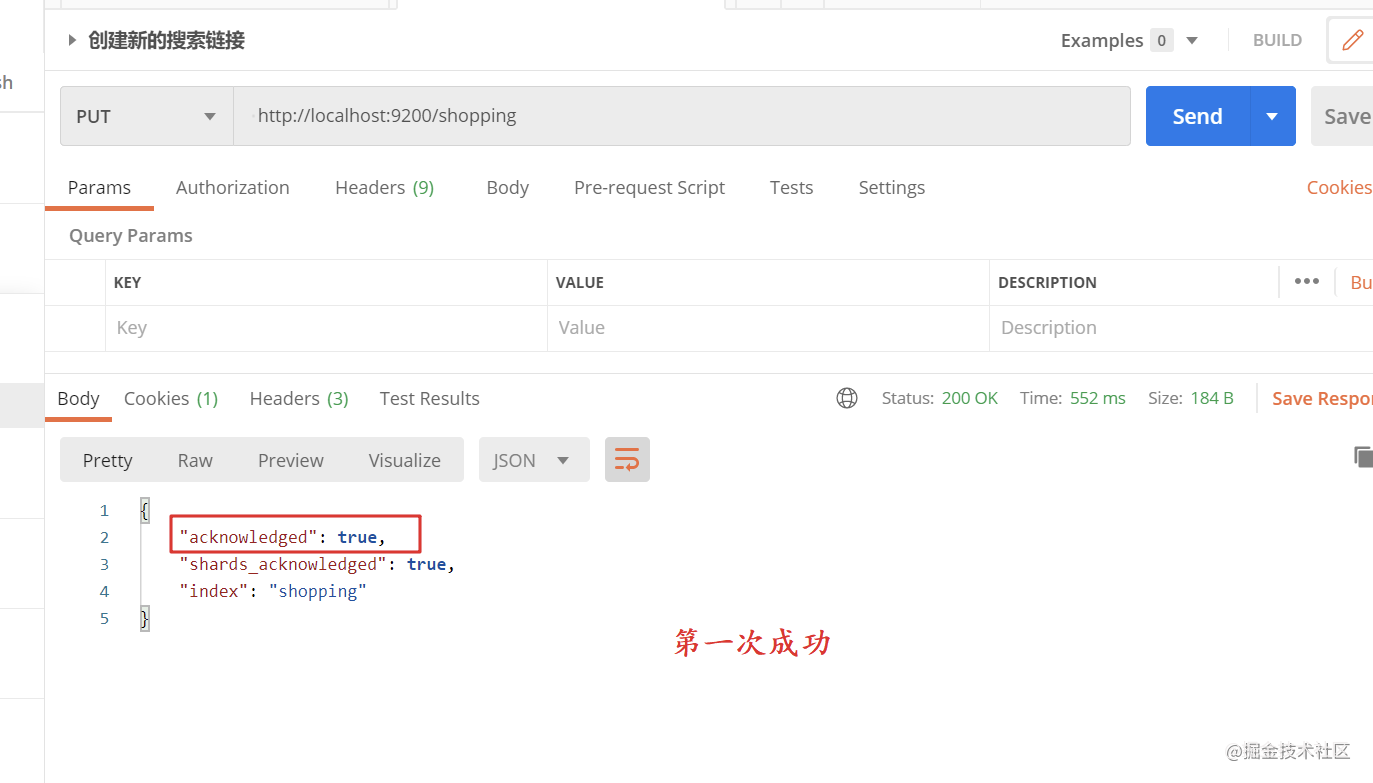Screen dimensions: 1373x783
Task: Click the wrap lines icon beside JSON
Action: pyautogui.click(x=627, y=460)
